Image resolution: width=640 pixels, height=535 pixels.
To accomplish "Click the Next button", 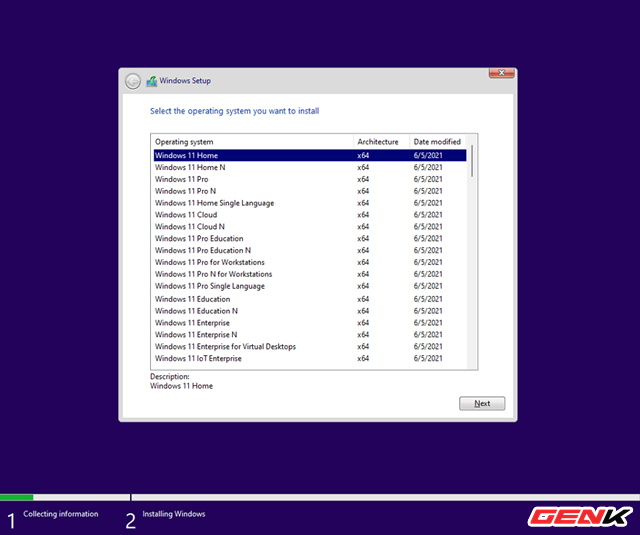I will (482, 403).
